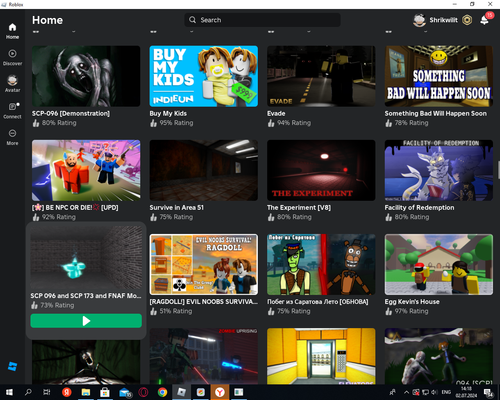
Task: Open the Avatar editor from sidebar
Action: pos(12,84)
